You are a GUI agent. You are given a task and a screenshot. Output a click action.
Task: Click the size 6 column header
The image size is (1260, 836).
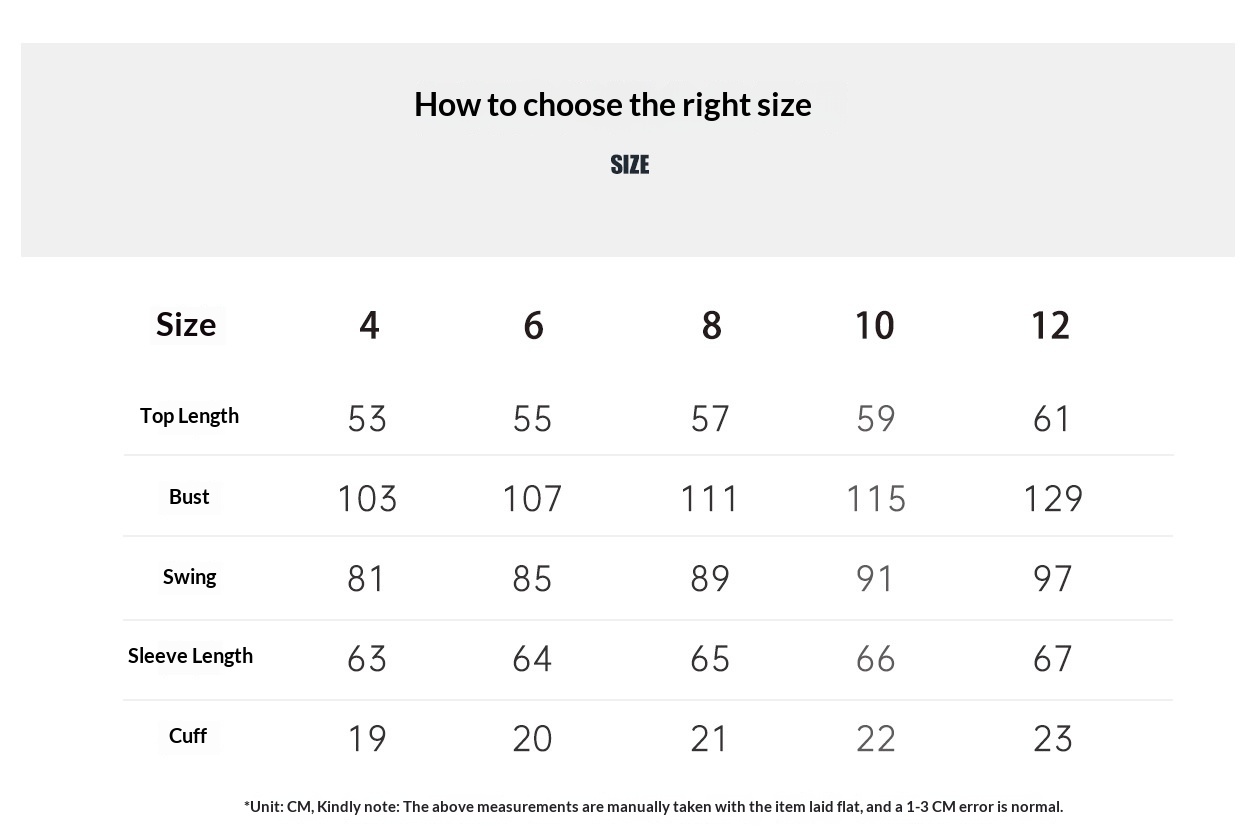tap(533, 325)
